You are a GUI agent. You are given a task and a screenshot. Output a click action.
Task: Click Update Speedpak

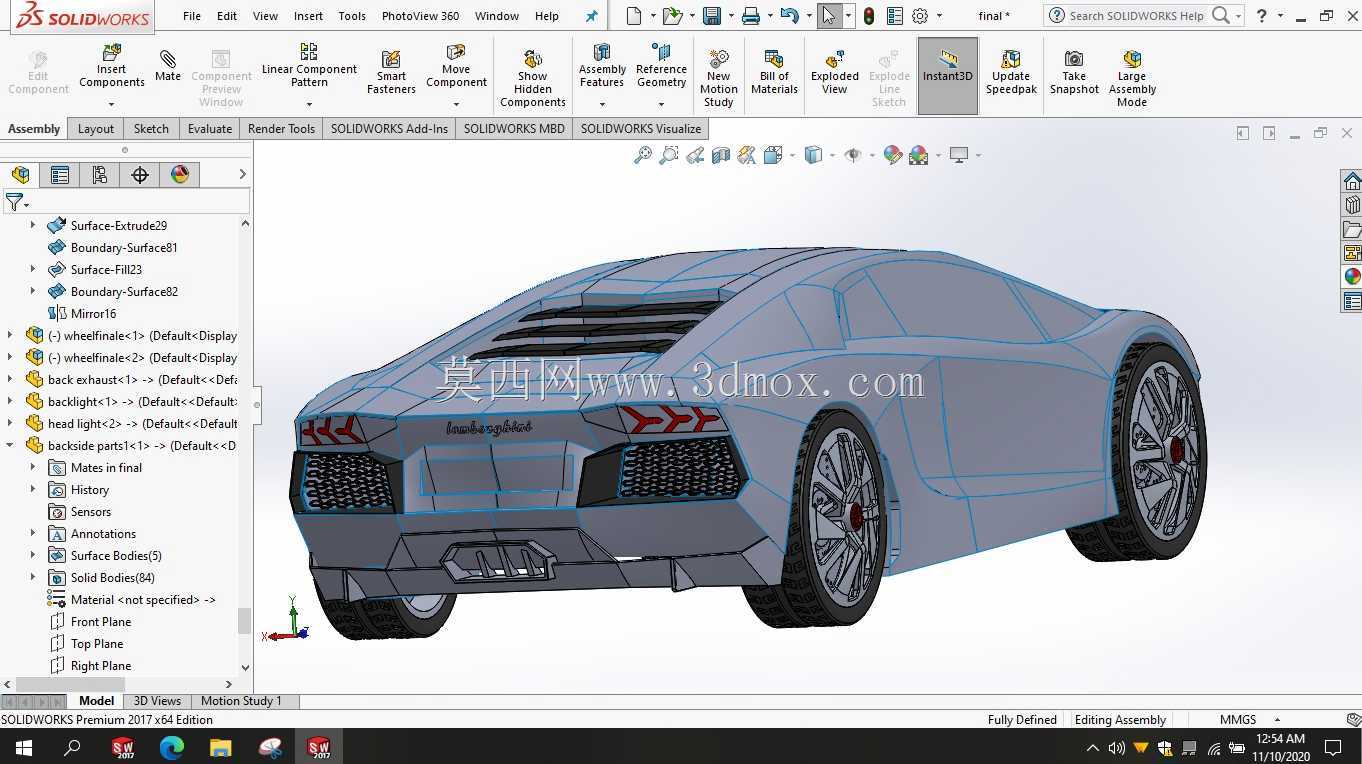(1011, 72)
